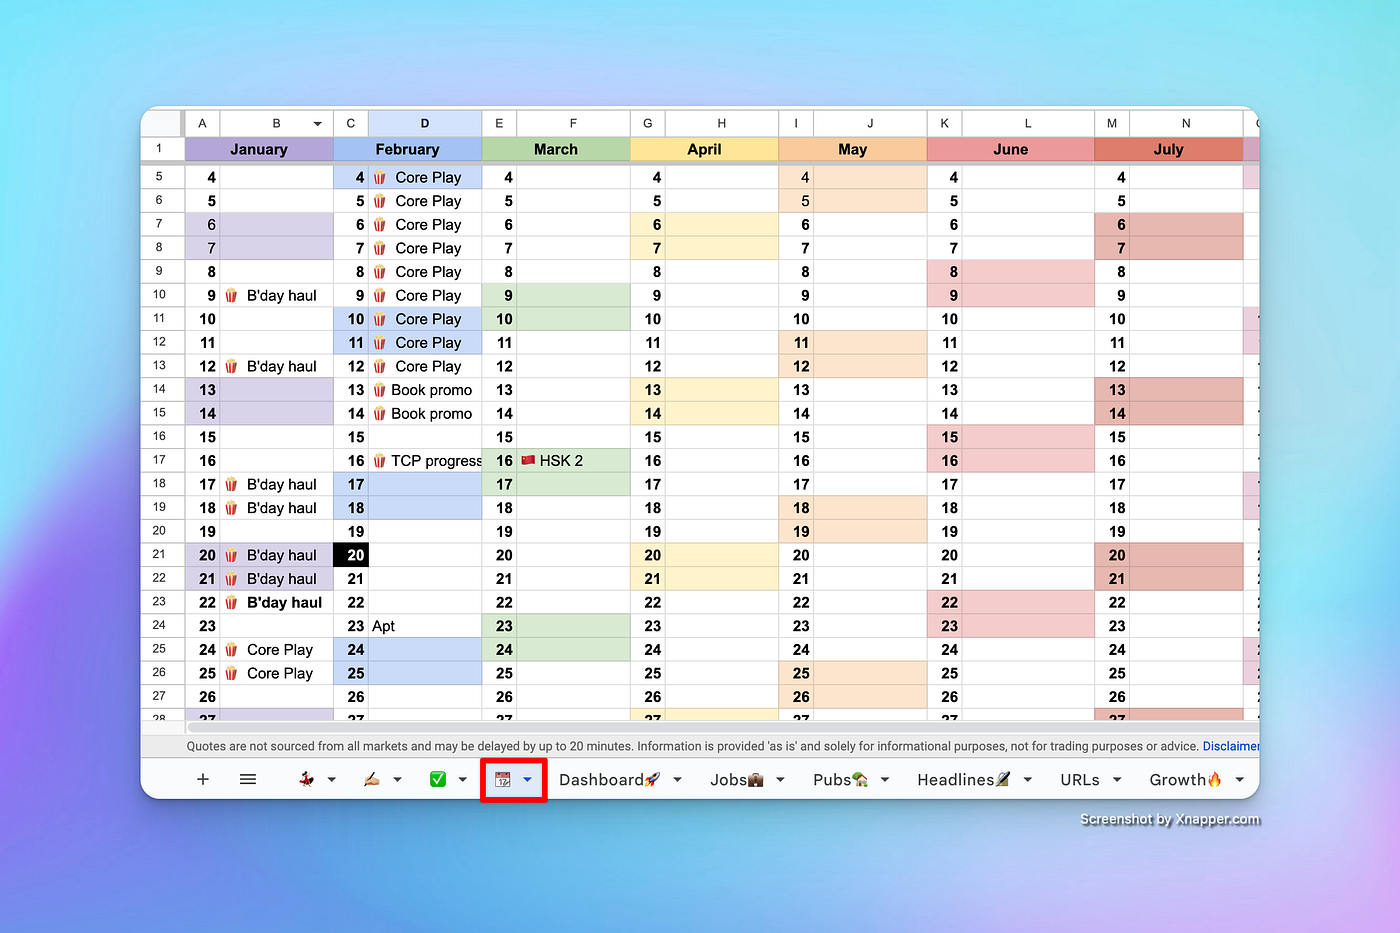Image resolution: width=1400 pixels, height=933 pixels.
Task: Click the February column header cell
Action: [407, 149]
